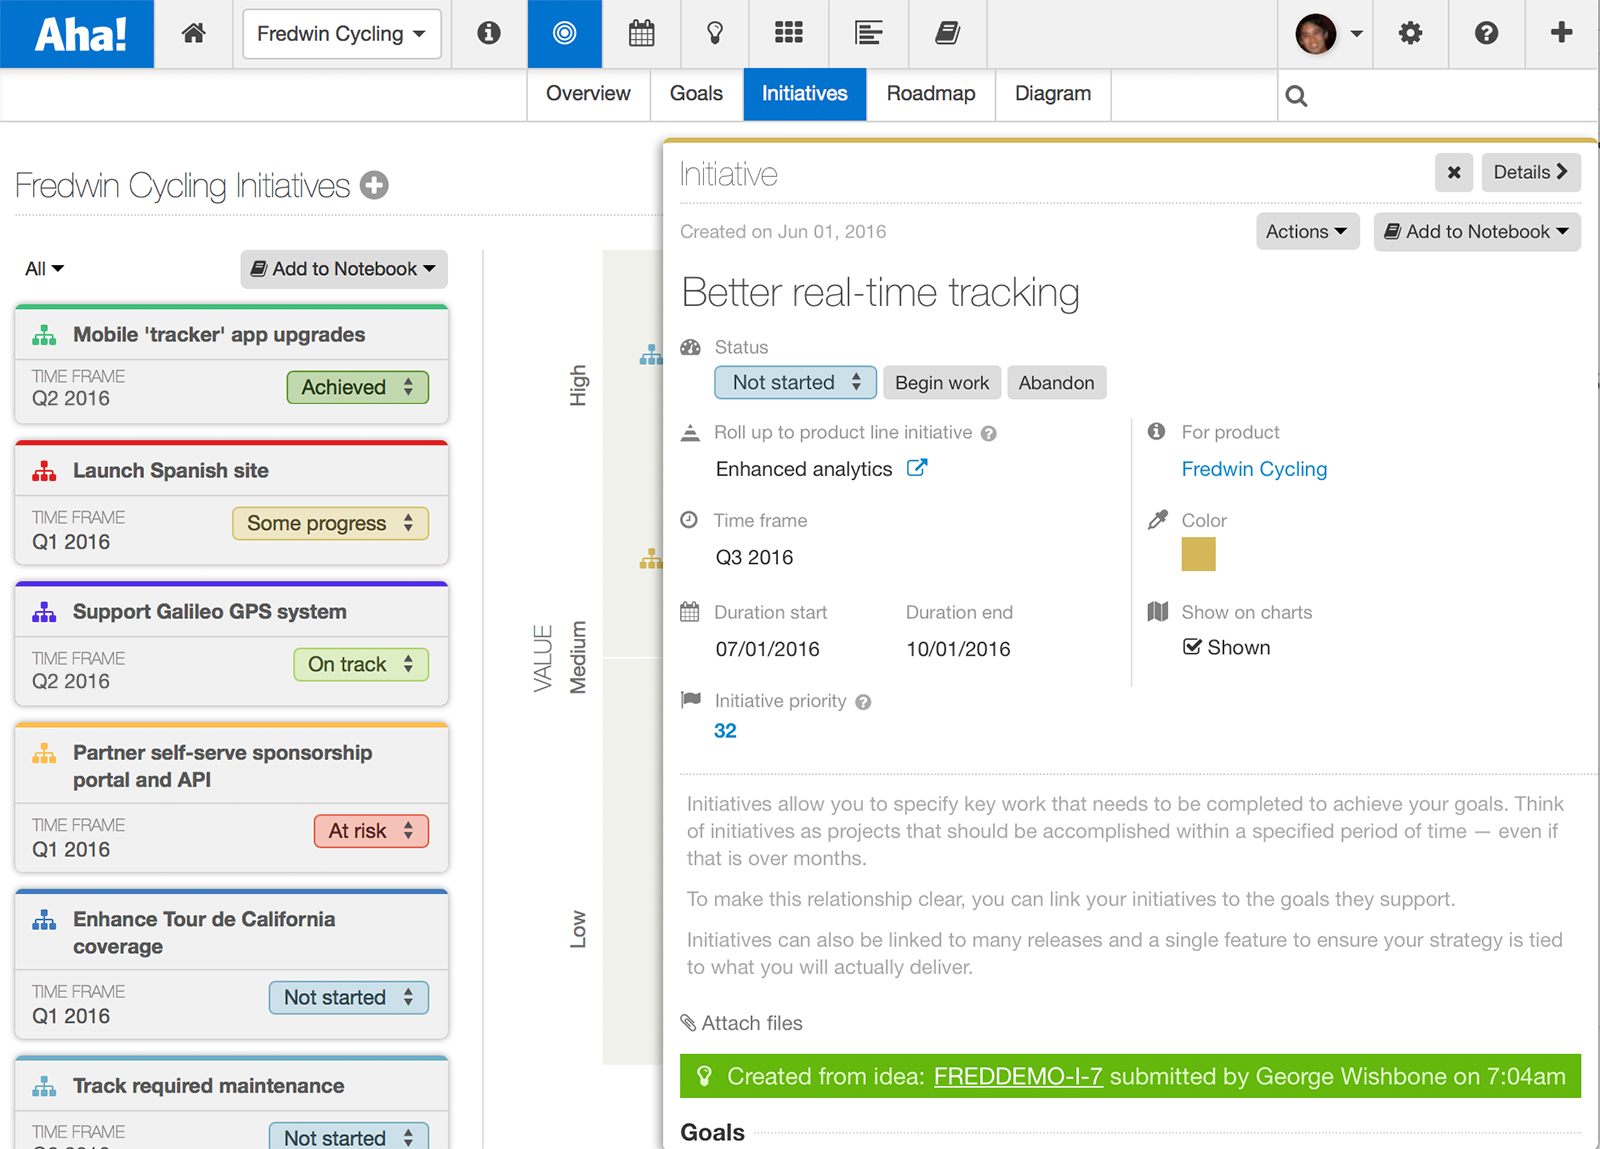Change the On track status dropdown
This screenshot has width=1600, height=1149.
click(x=361, y=665)
